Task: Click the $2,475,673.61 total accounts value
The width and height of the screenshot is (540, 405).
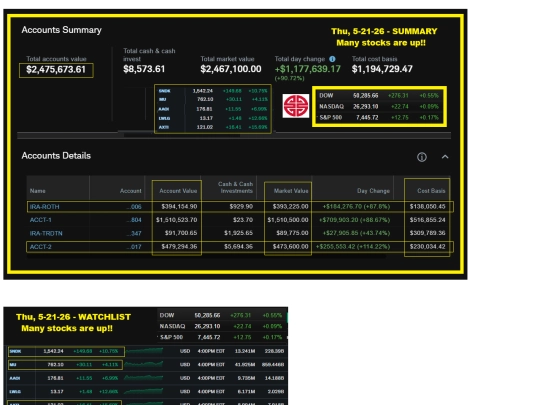Action: pyautogui.click(x=56, y=70)
